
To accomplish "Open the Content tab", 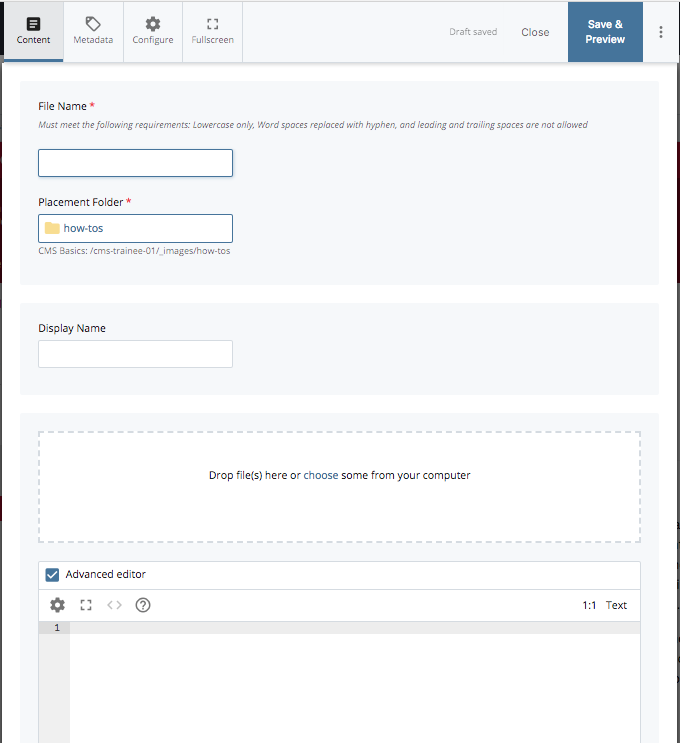I will (33, 31).
